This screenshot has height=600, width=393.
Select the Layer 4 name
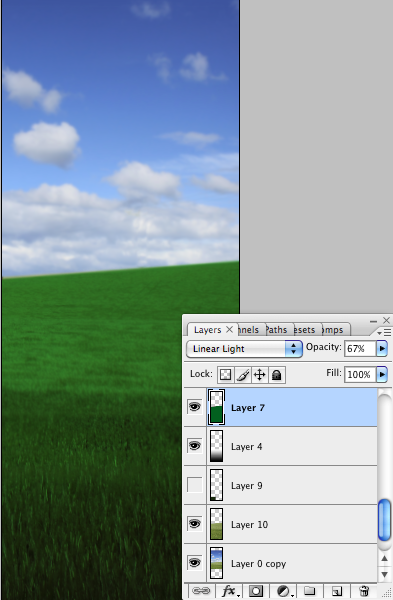point(246,447)
